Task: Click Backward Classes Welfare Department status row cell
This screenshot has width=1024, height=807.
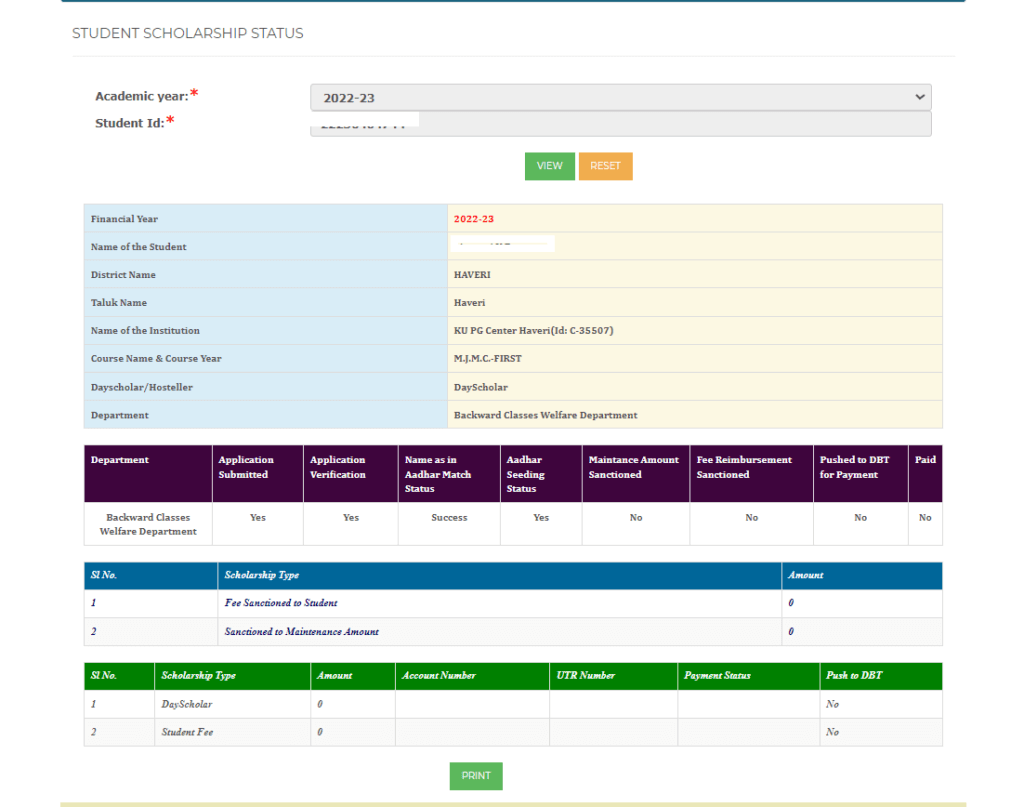Action: coord(148,524)
